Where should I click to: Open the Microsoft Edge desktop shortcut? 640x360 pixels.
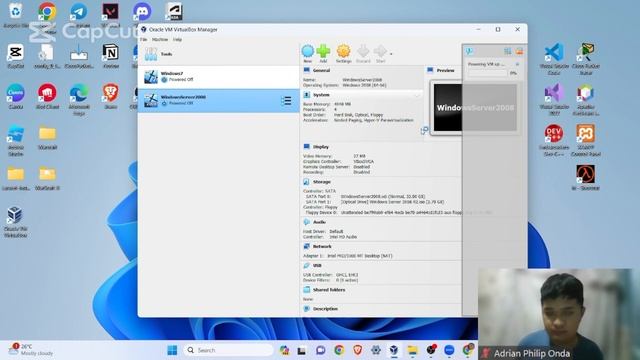[78, 100]
